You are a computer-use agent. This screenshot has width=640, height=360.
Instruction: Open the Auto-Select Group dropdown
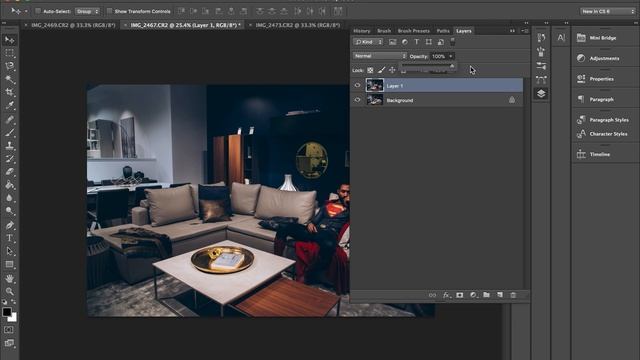87,11
